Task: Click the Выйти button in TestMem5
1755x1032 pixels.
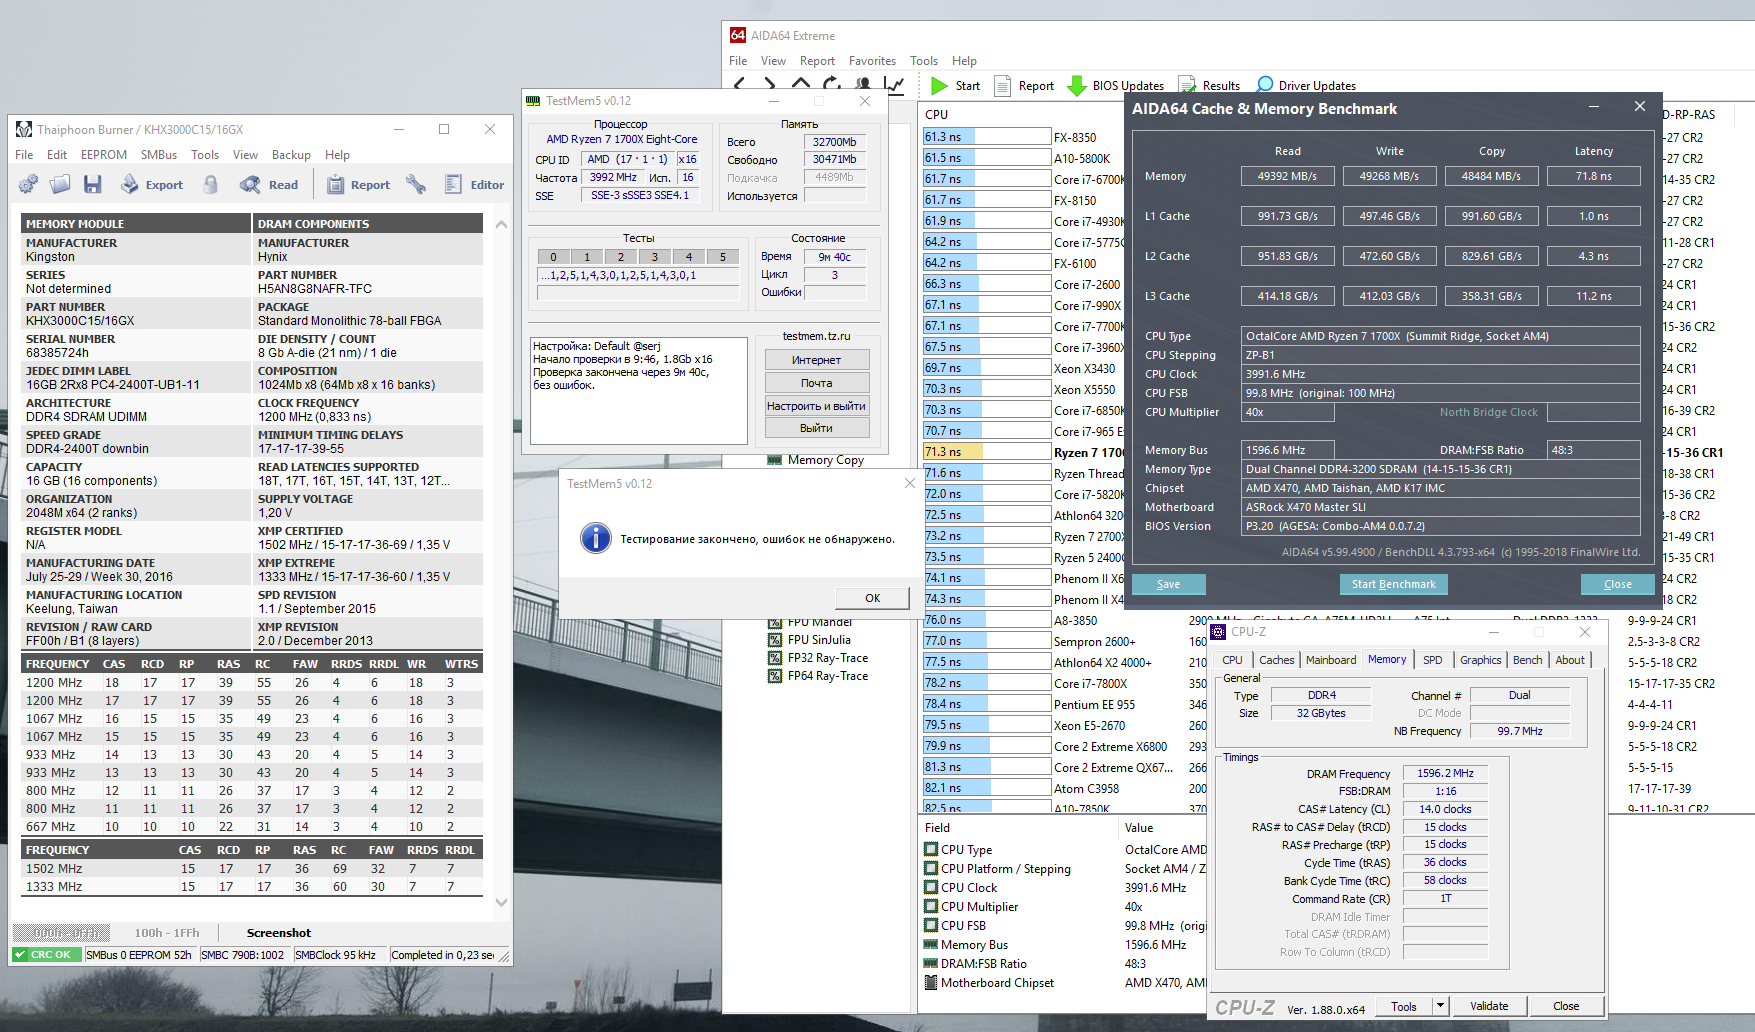Action: (816, 428)
